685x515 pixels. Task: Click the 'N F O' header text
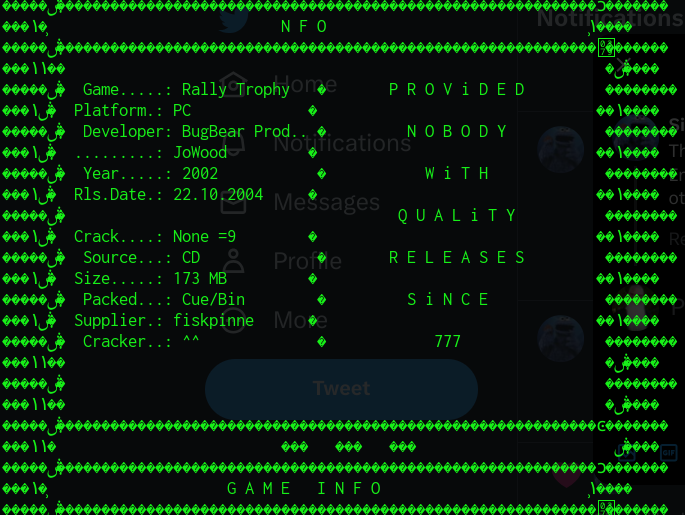point(304,27)
